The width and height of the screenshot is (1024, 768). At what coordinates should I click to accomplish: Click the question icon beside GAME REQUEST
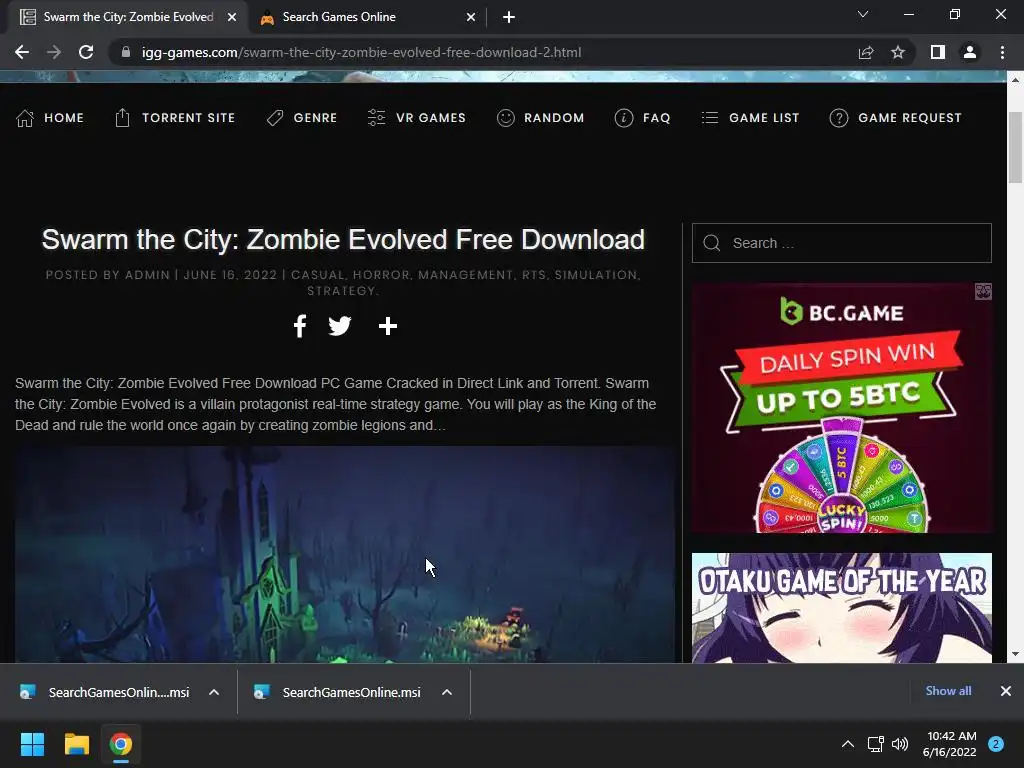pyautogui.click(x=839, y=118)
